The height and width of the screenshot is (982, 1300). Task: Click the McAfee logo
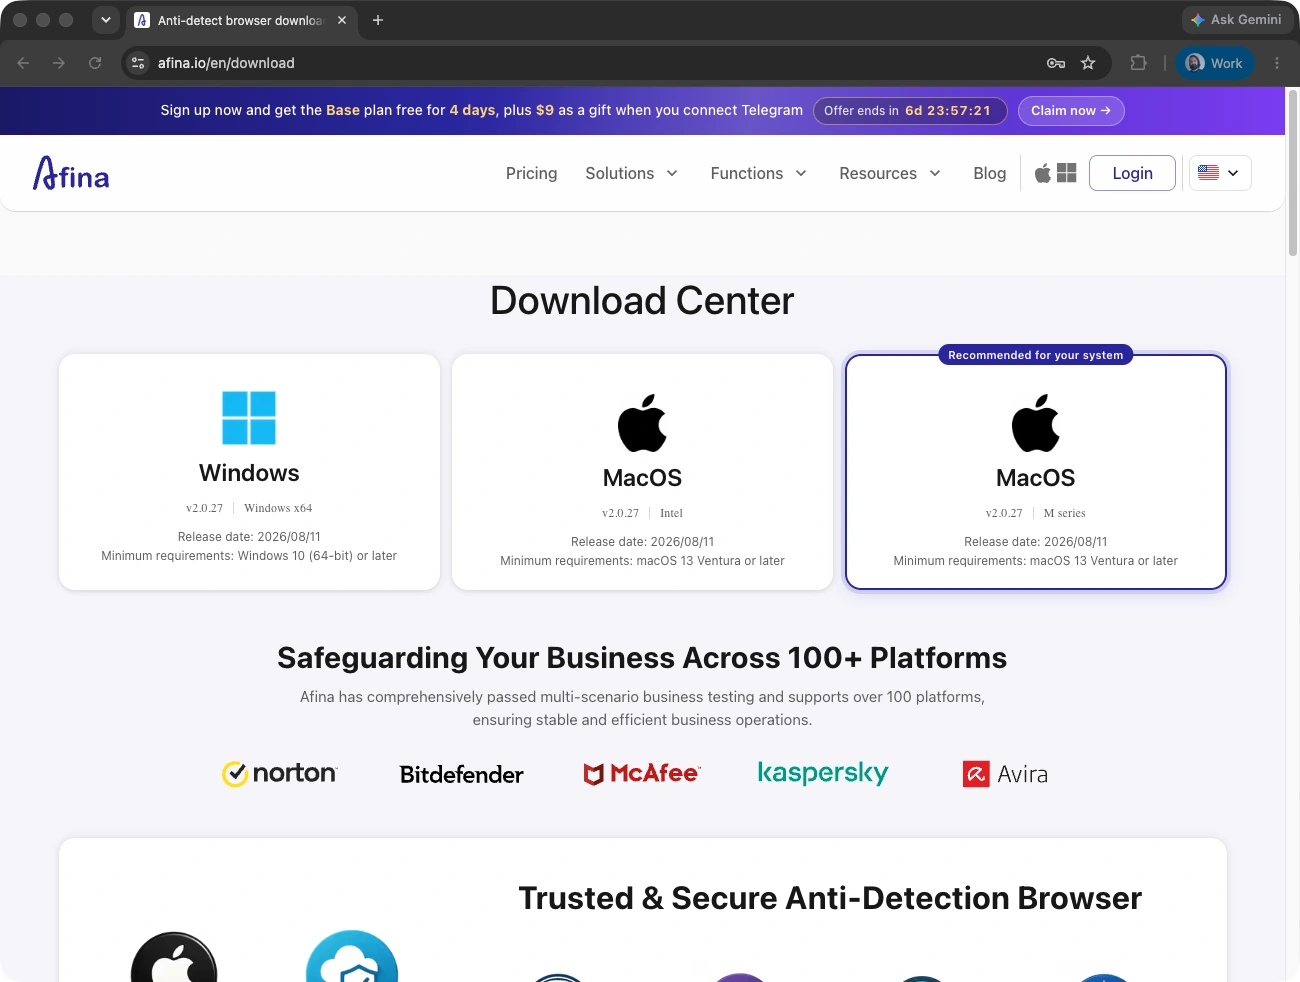click(x=642, y=773)
